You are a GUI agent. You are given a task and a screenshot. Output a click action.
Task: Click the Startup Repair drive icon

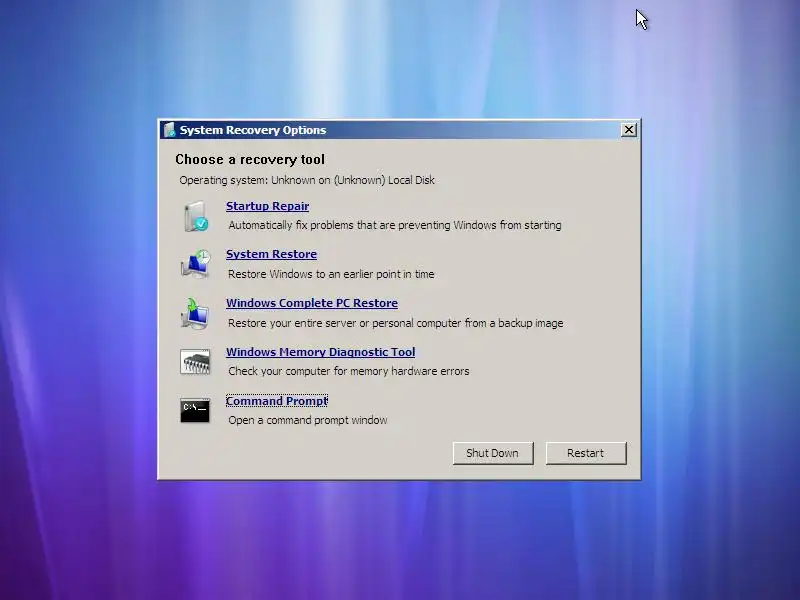pyautogui.click(x=195, y=216)
